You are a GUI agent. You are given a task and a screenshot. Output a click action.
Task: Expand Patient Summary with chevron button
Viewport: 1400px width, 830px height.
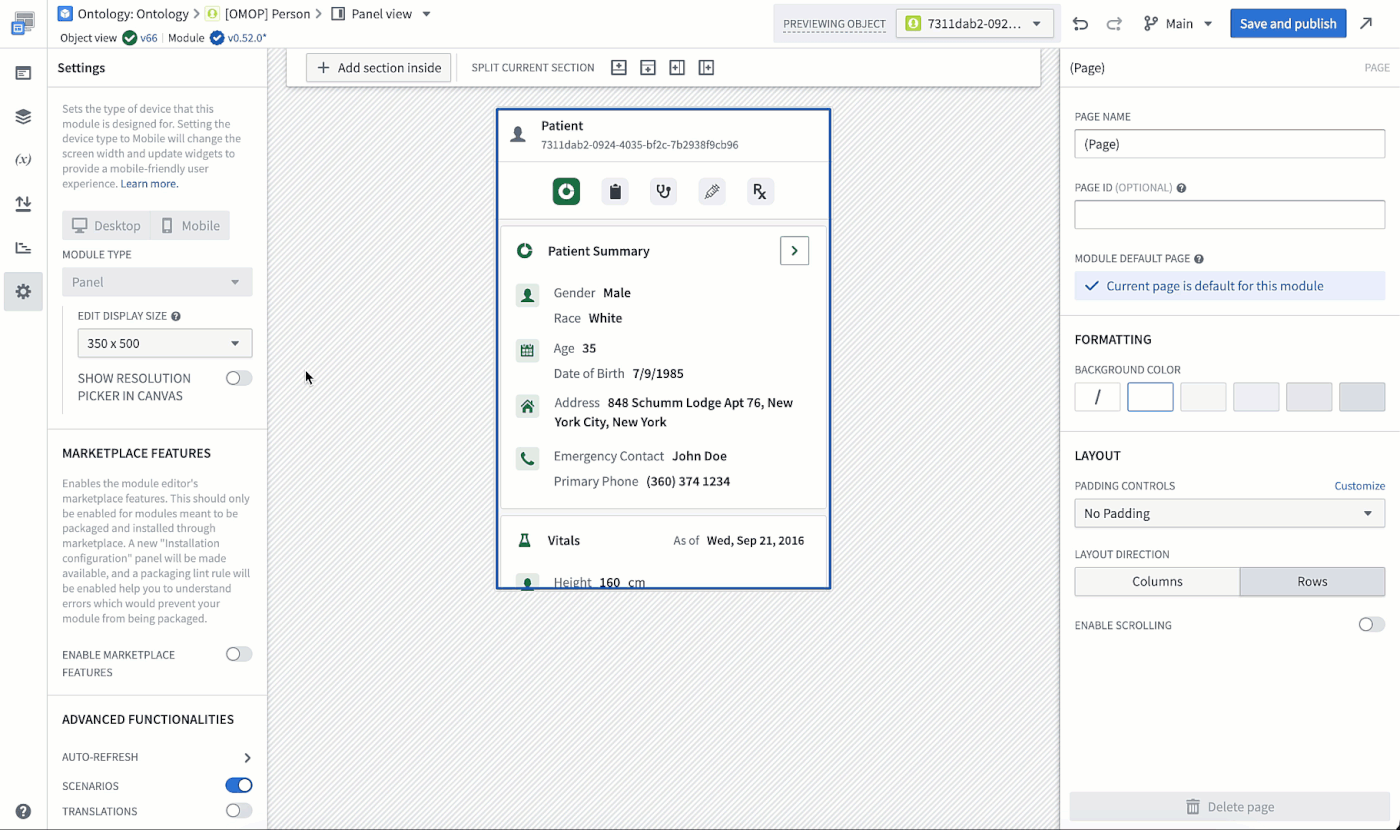point(794,251)
